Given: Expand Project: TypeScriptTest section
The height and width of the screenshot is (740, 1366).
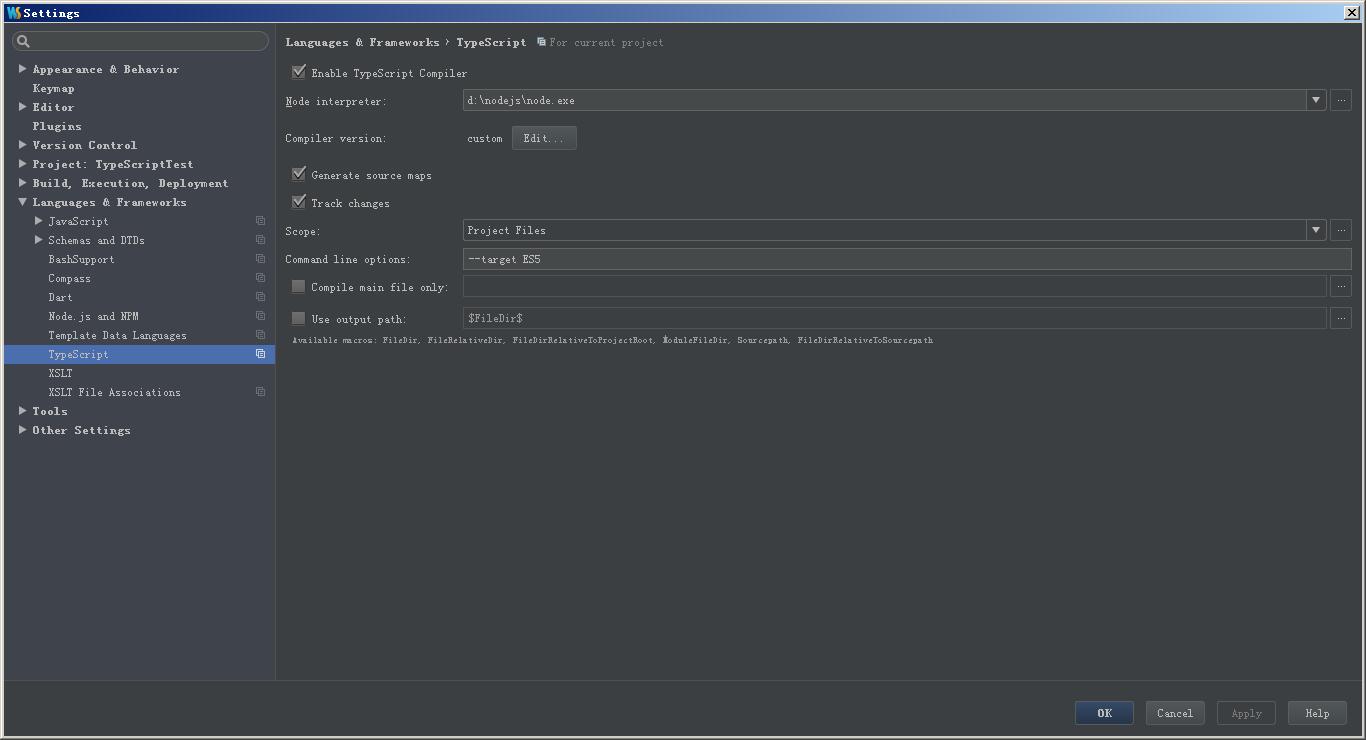Looking at the screenshot, I should pos(22,164).
